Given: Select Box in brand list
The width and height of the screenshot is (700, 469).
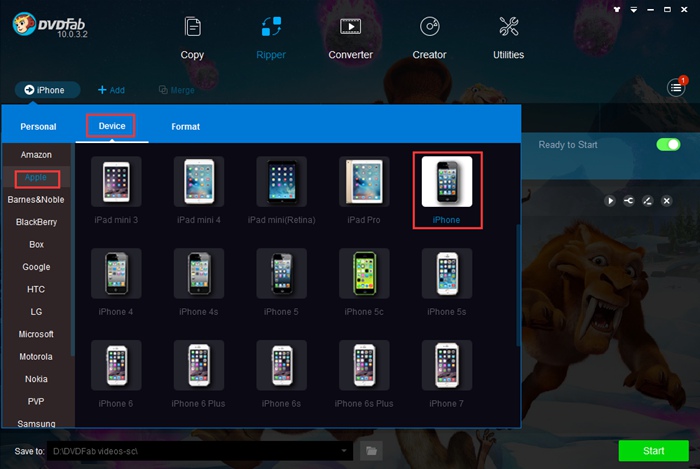Looking at the screenshot, I should pyautogui.click(x=36, y=245).
